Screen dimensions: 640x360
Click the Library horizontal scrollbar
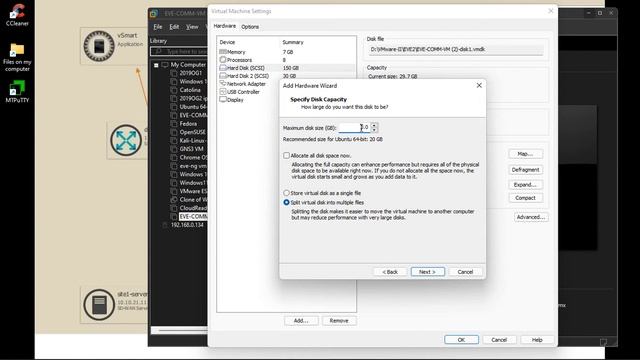[x=180, y=330]
